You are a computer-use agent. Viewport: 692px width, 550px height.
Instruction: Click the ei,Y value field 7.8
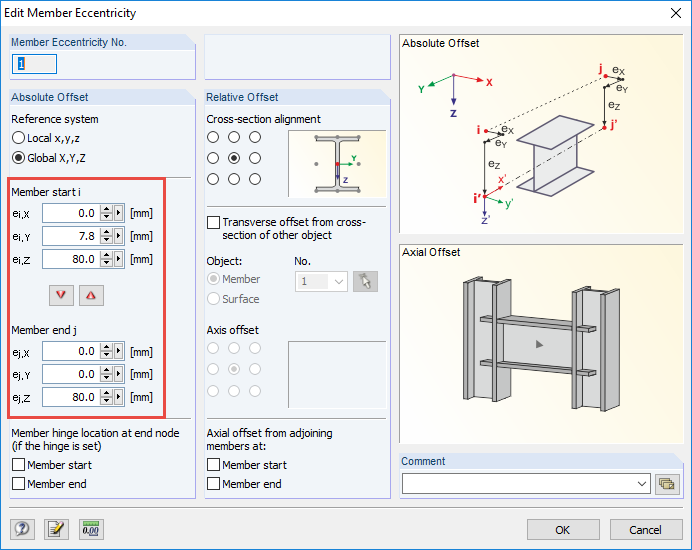pos(71,236)
